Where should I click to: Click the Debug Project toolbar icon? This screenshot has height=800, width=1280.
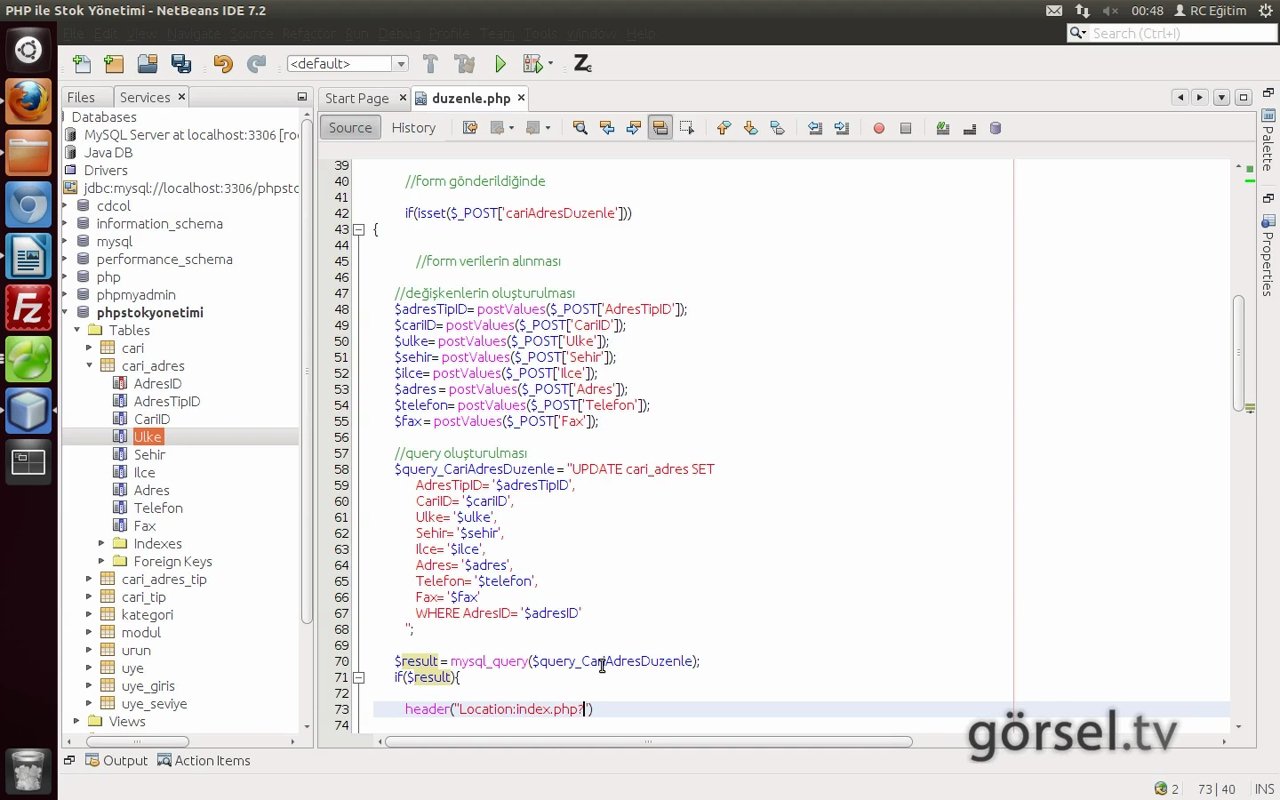[532, 64]
